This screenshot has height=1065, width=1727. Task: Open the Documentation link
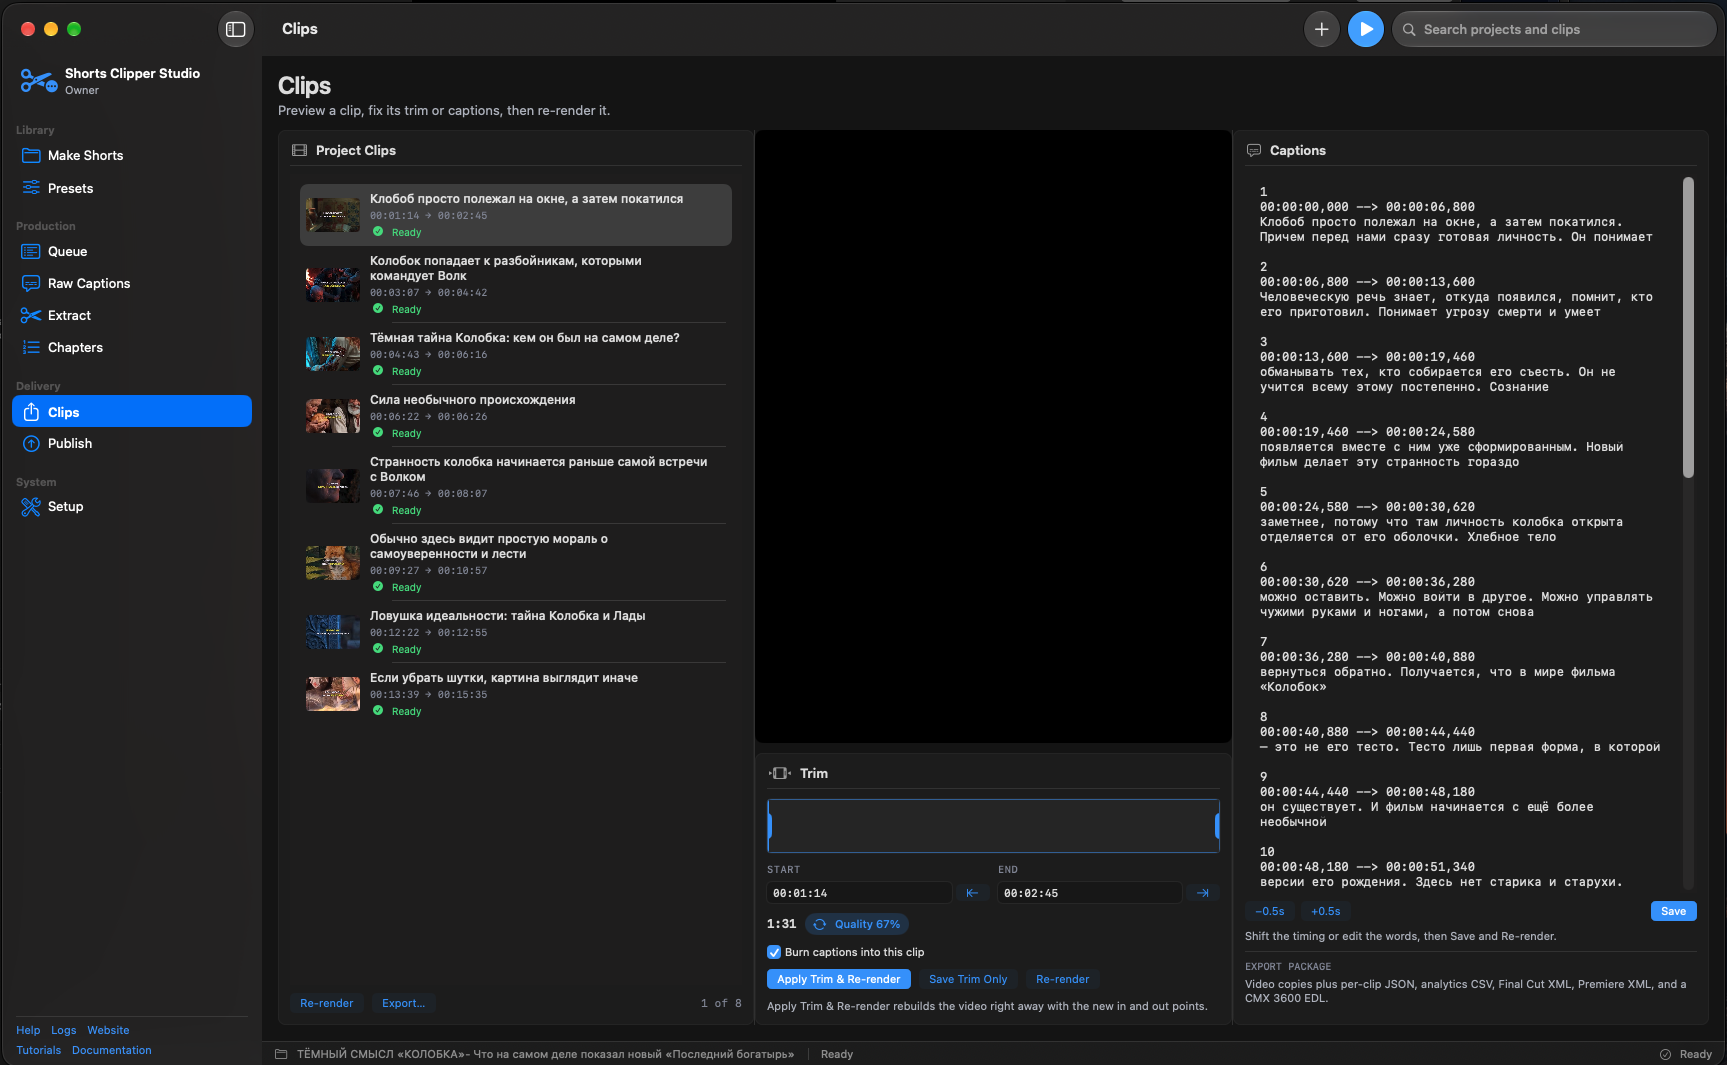click(112, 1050)
